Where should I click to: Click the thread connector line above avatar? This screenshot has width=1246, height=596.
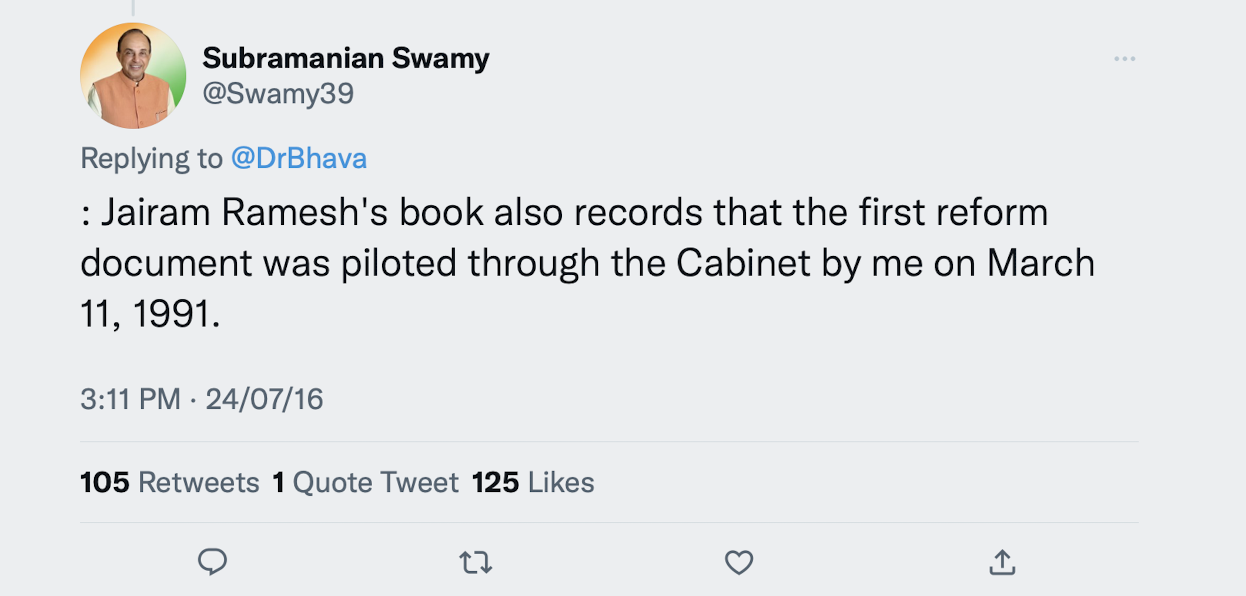[133, 7]
